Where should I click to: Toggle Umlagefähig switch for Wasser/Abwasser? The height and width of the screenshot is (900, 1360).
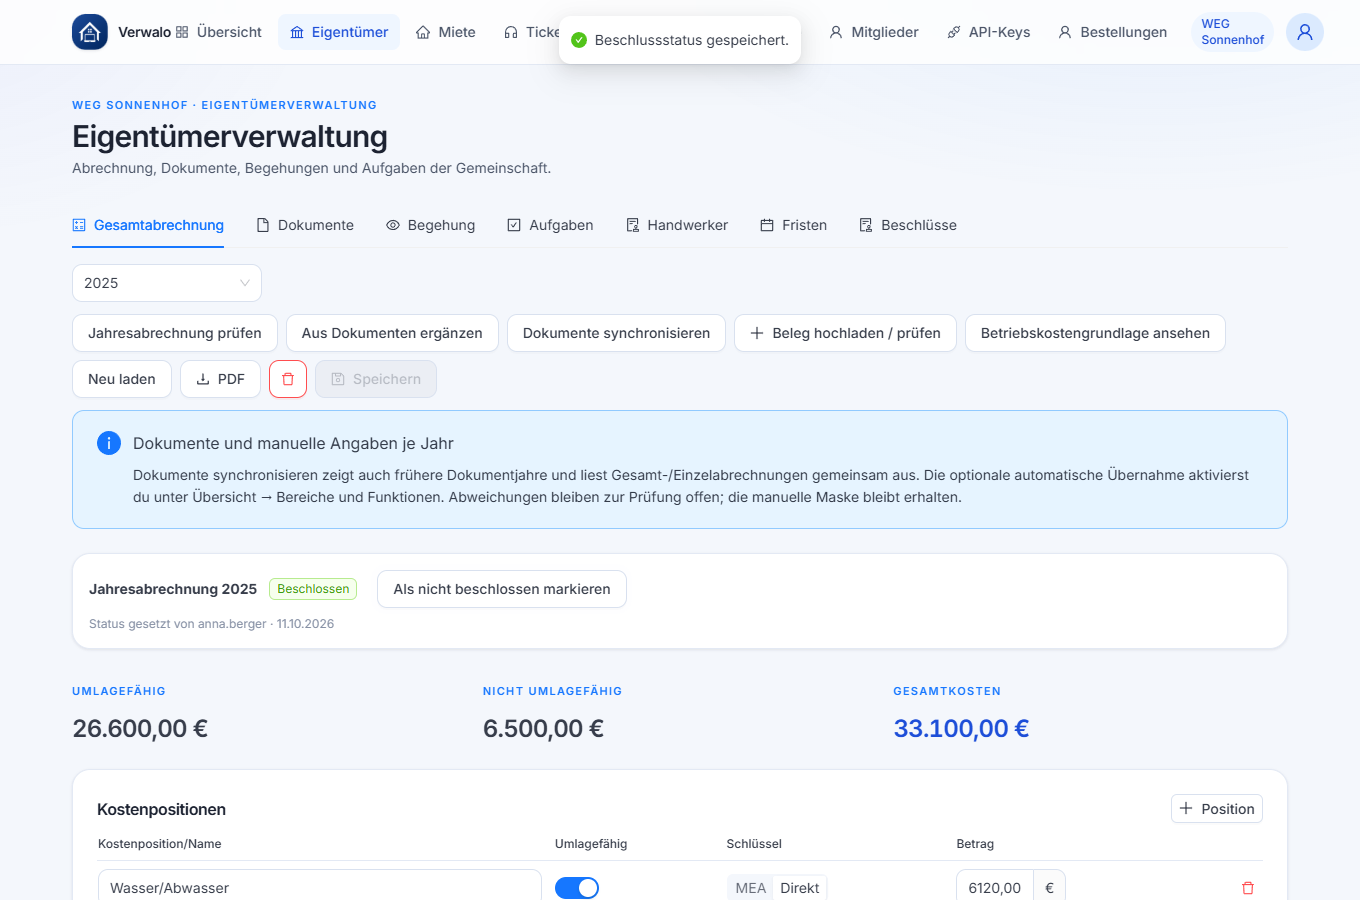coord(577,888)
